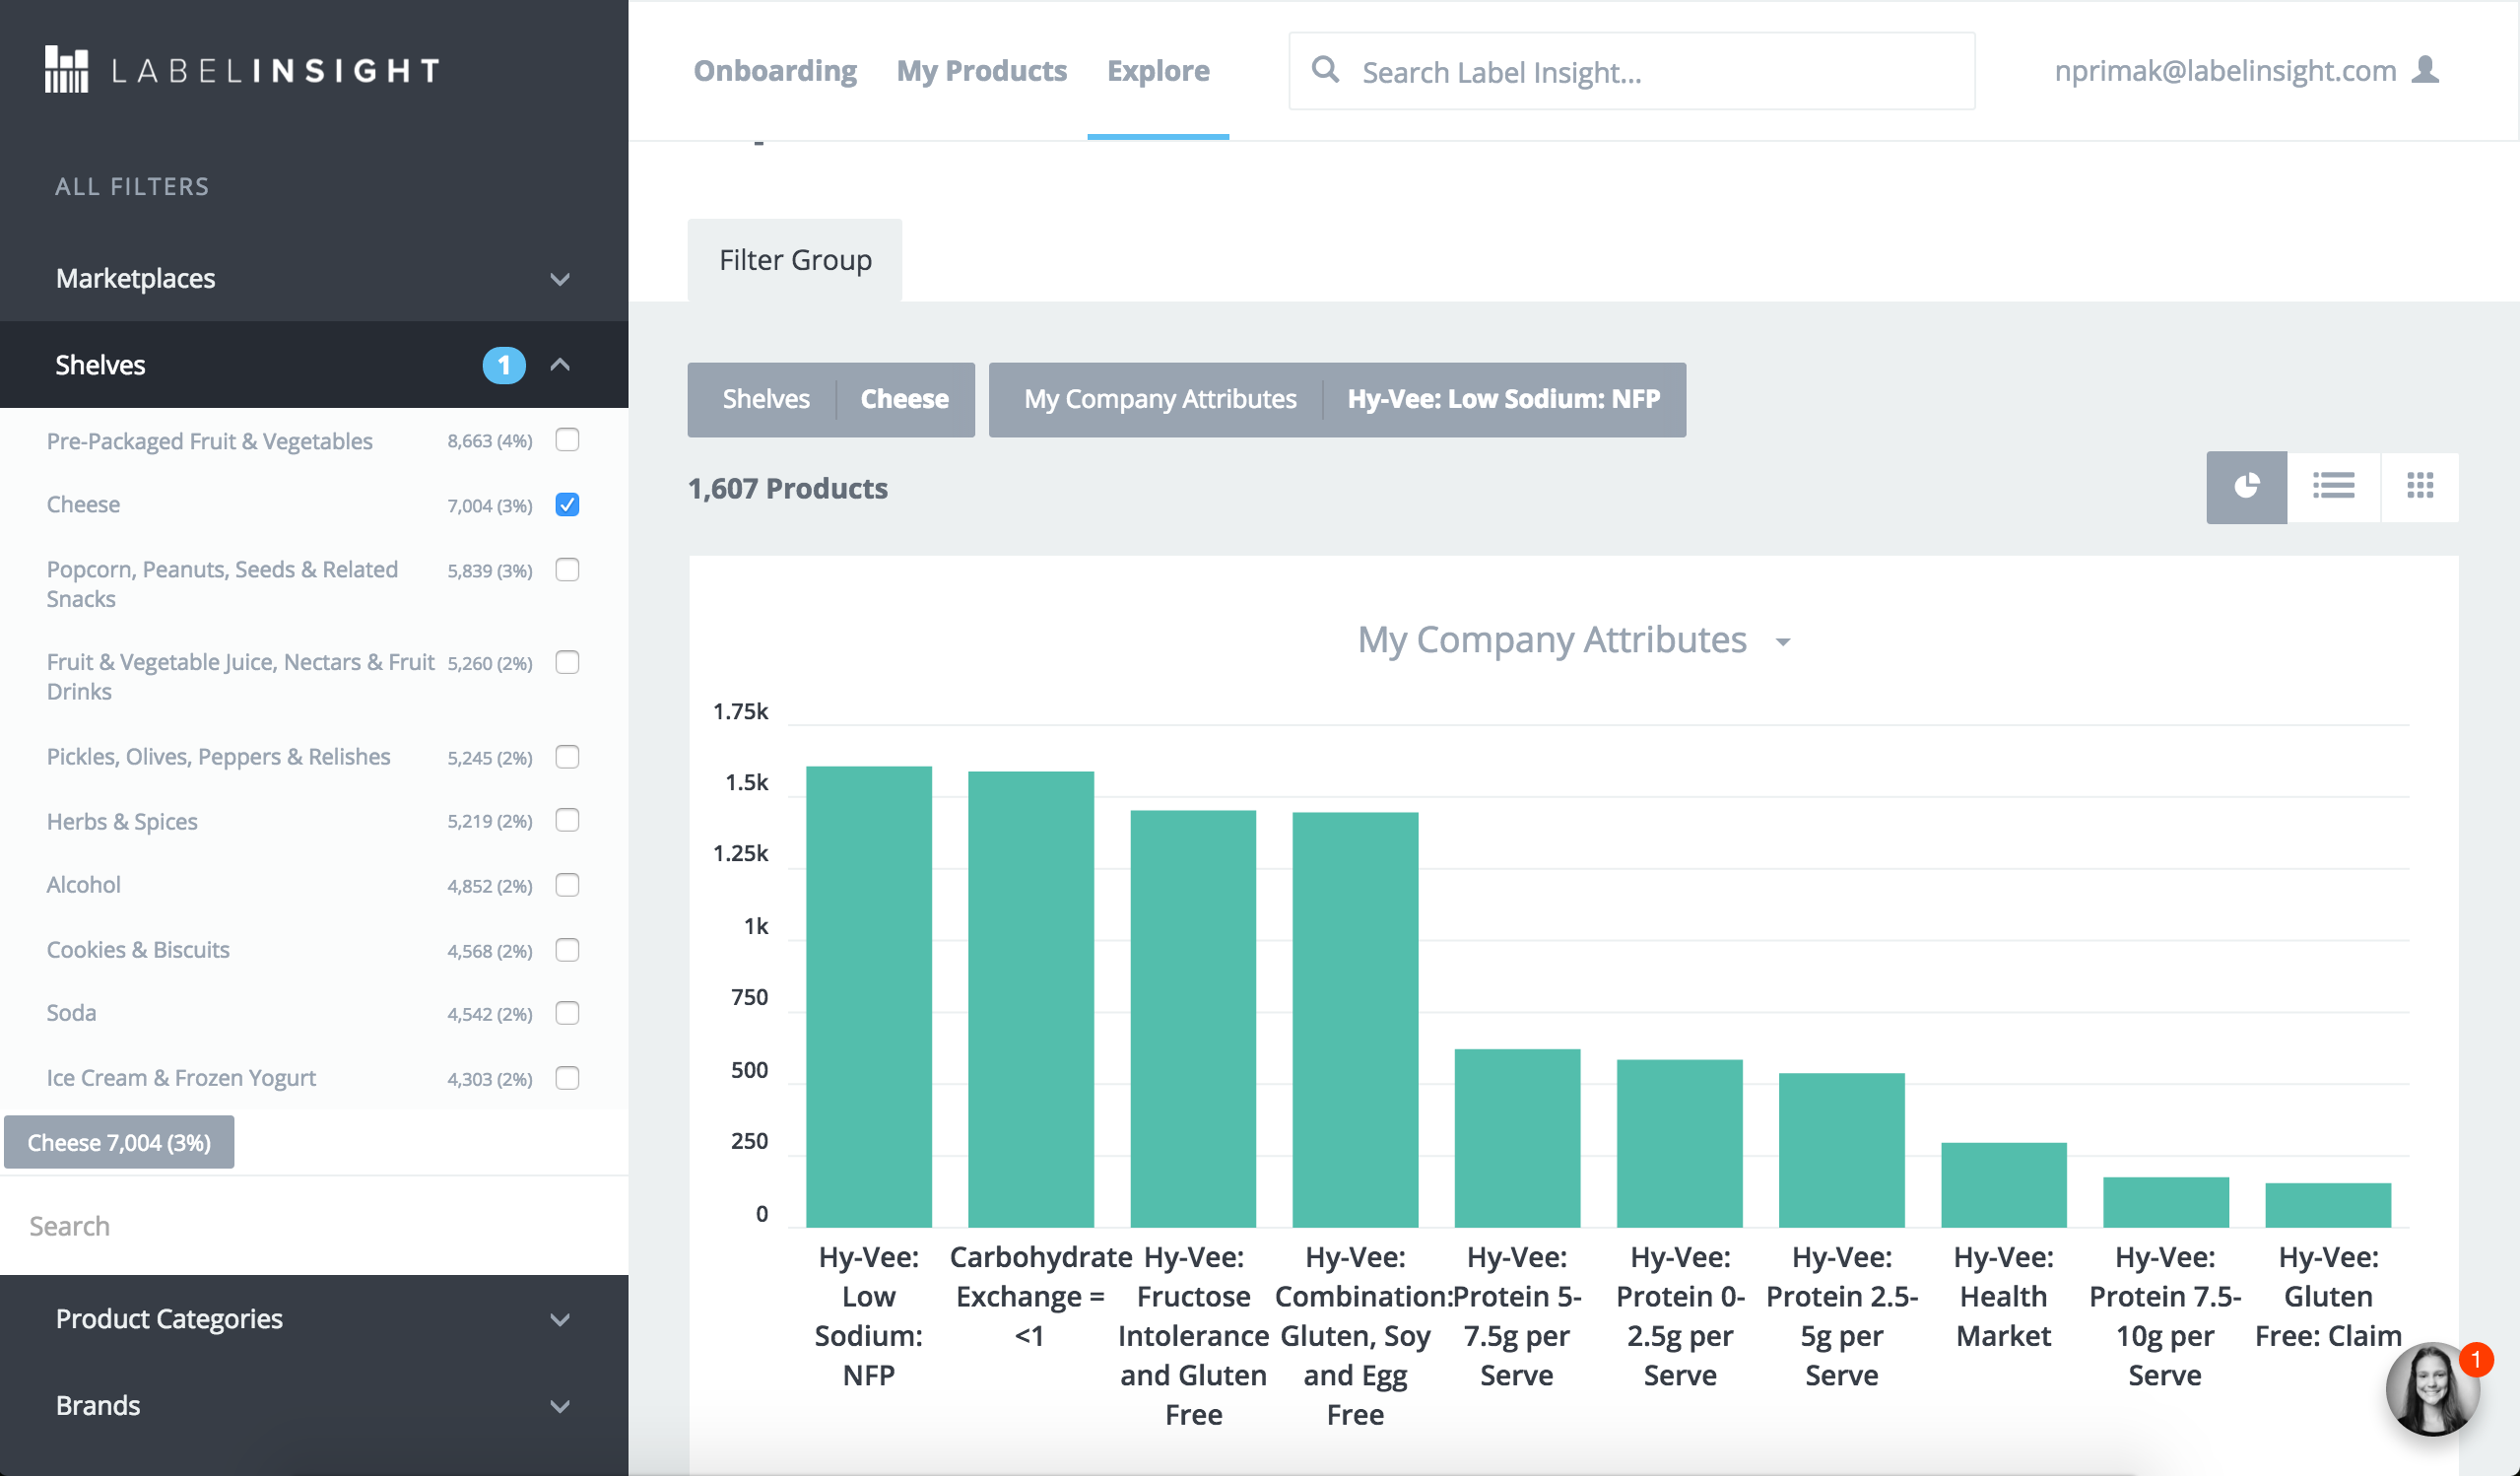The height and width of the screenshot is (1476, 2520).
Task: Open the user profile icon
Action: [2426, 70]
